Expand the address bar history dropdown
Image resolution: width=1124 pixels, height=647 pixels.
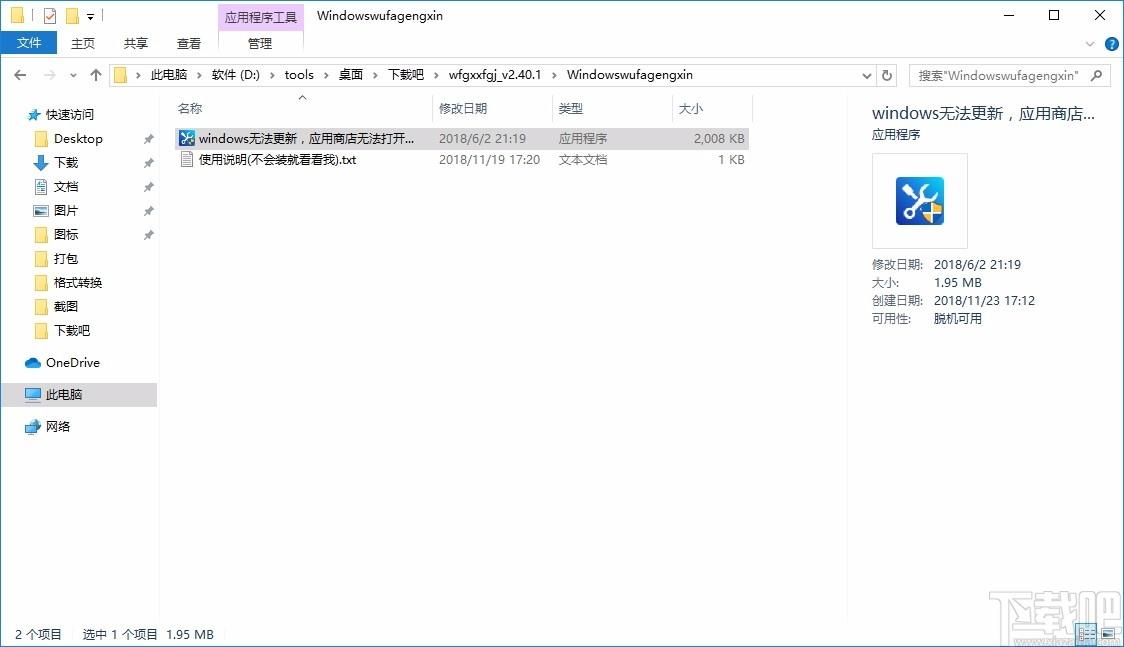(867, 75)
